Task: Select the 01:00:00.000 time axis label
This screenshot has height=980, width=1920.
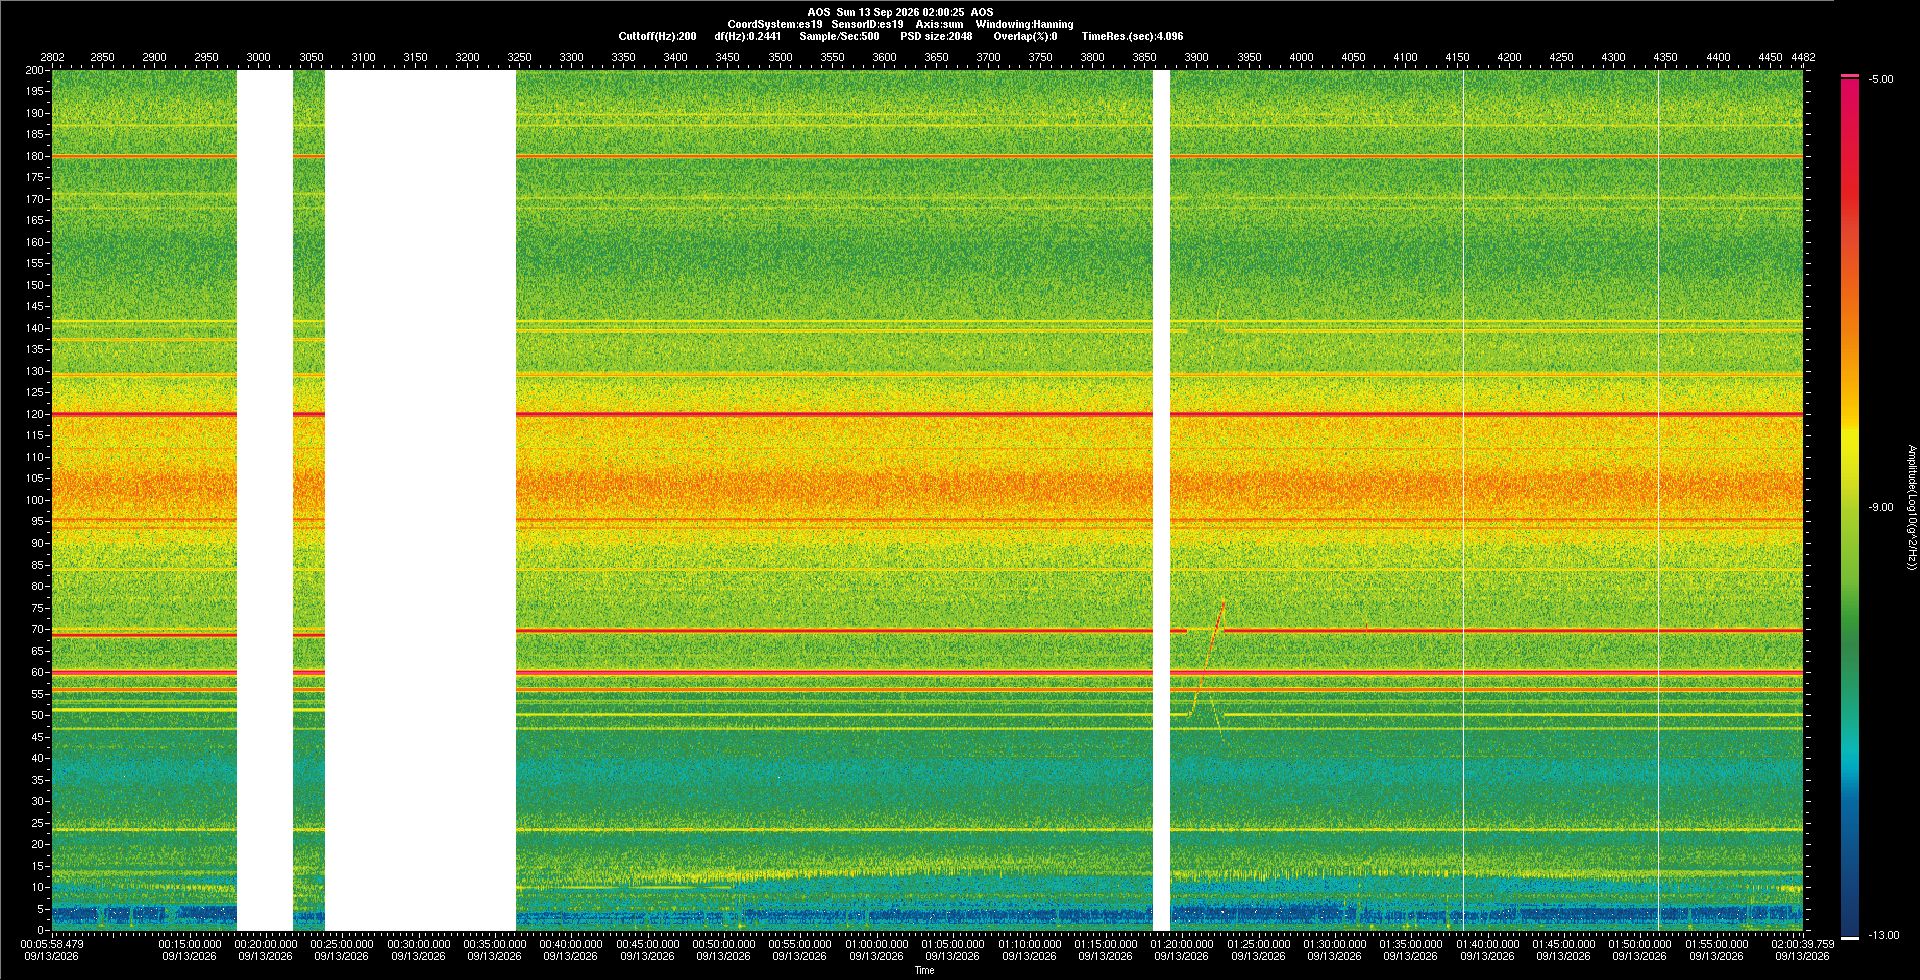Action: [876, 943]
